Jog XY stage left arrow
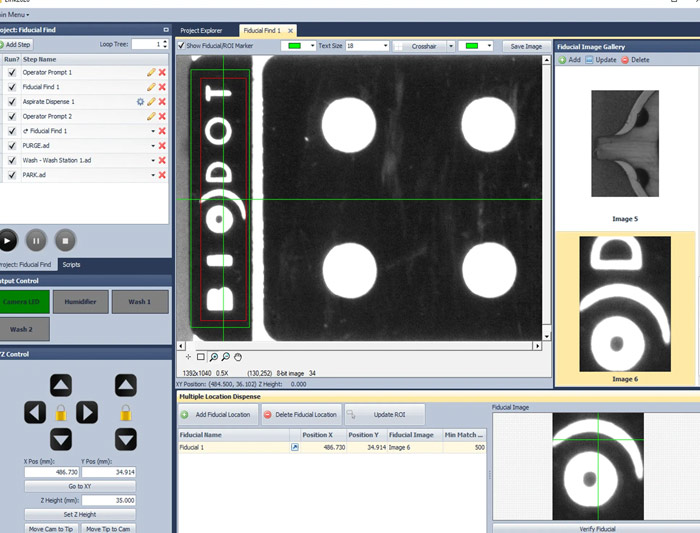The width and height of the screenshot is (700, 533). (35, 412)
